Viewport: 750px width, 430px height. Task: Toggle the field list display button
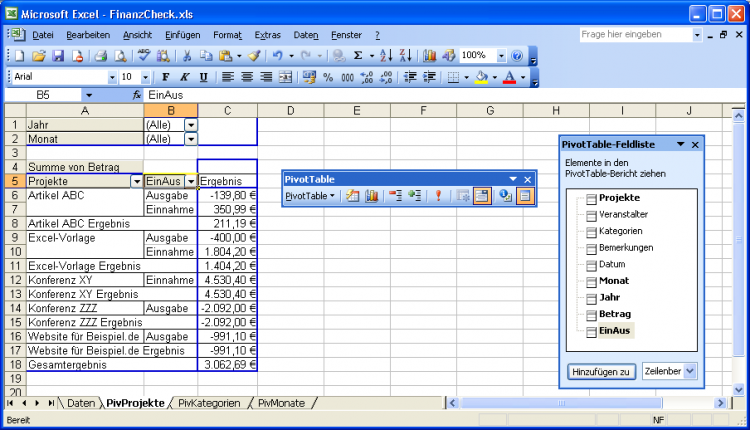click(x=524, y=196)
